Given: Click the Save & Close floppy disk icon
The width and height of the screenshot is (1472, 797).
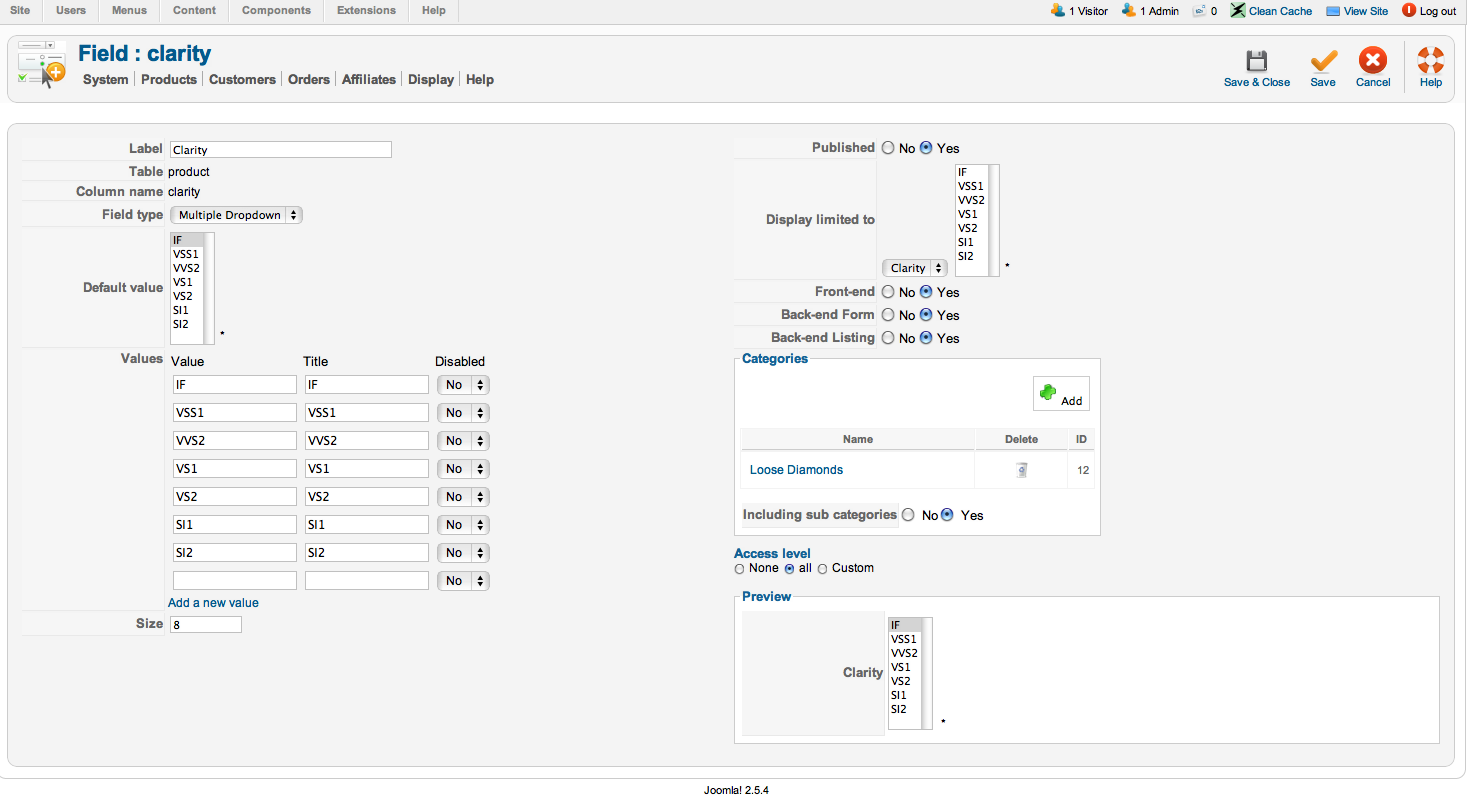Looking at the screenshot, I should tap(1256, 60).
